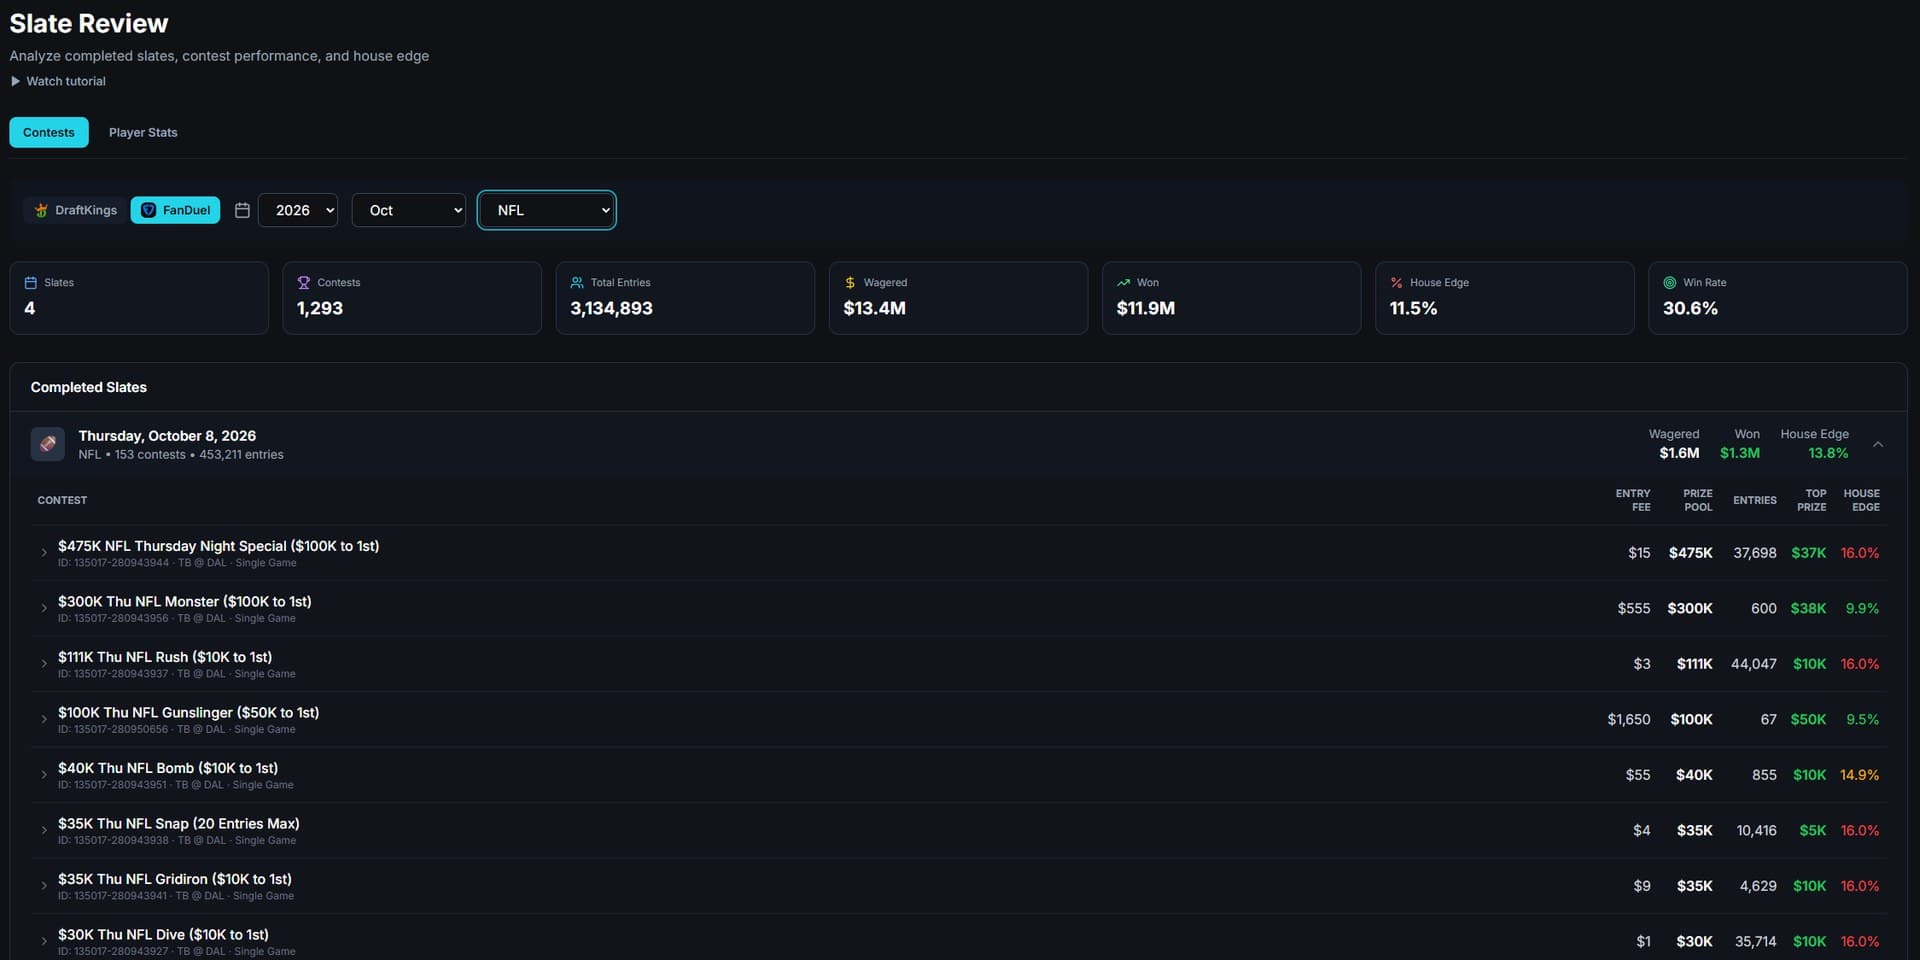Click the $38K top prize cell
The width and height of the screenshot is (1920, 960).
click(x=1808, y=608)
